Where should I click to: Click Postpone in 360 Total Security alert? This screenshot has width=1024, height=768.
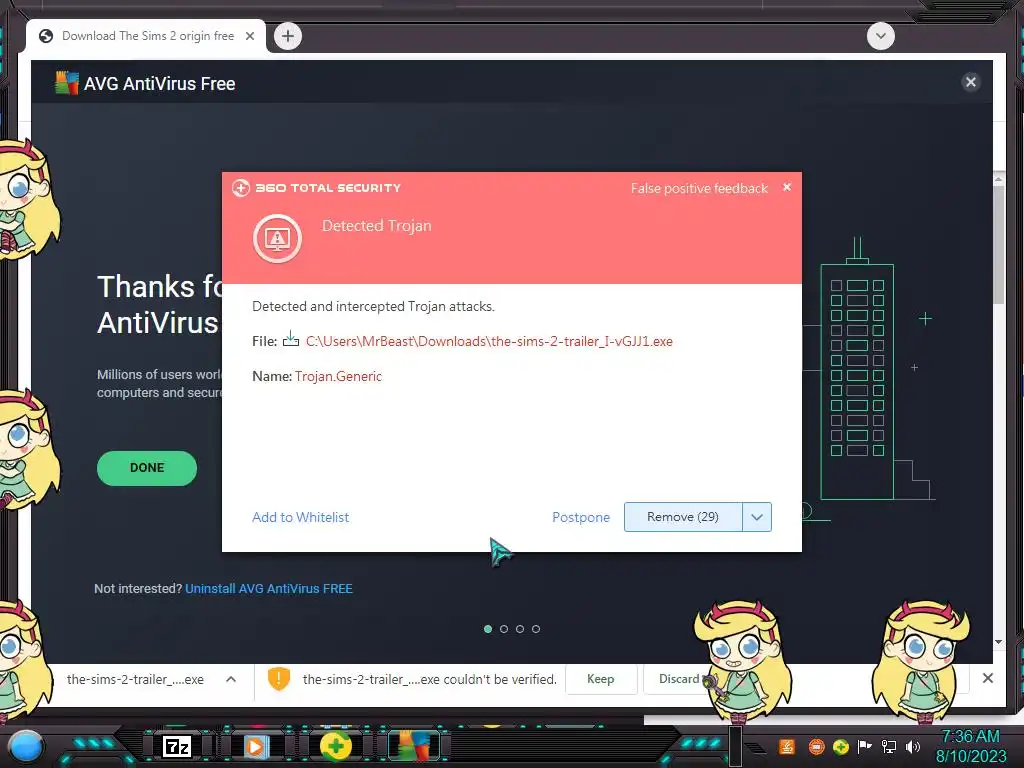coord(581,517)
